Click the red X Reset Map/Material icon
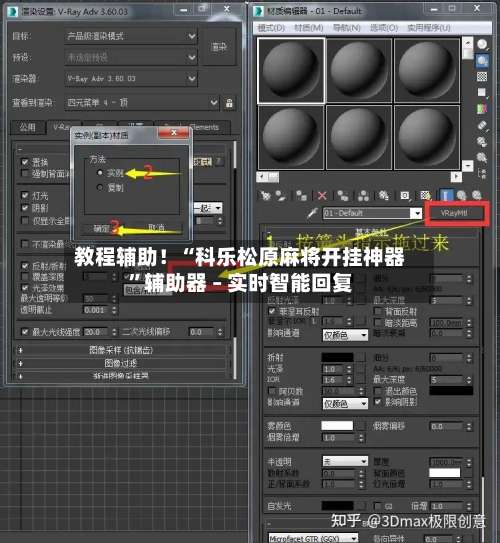 click(x=322, y=195)
